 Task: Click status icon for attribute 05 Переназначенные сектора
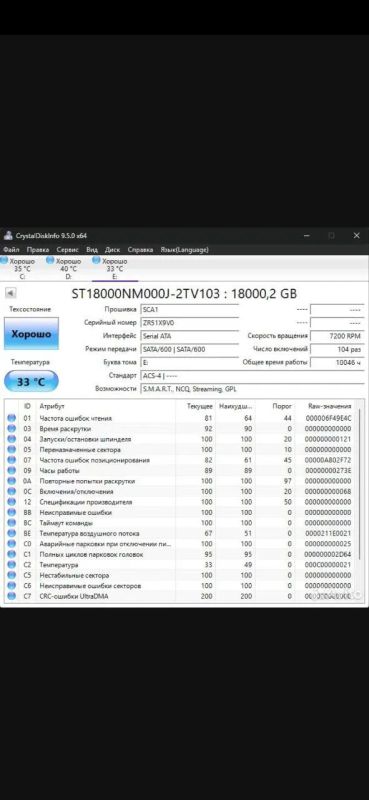coord(11,449)
